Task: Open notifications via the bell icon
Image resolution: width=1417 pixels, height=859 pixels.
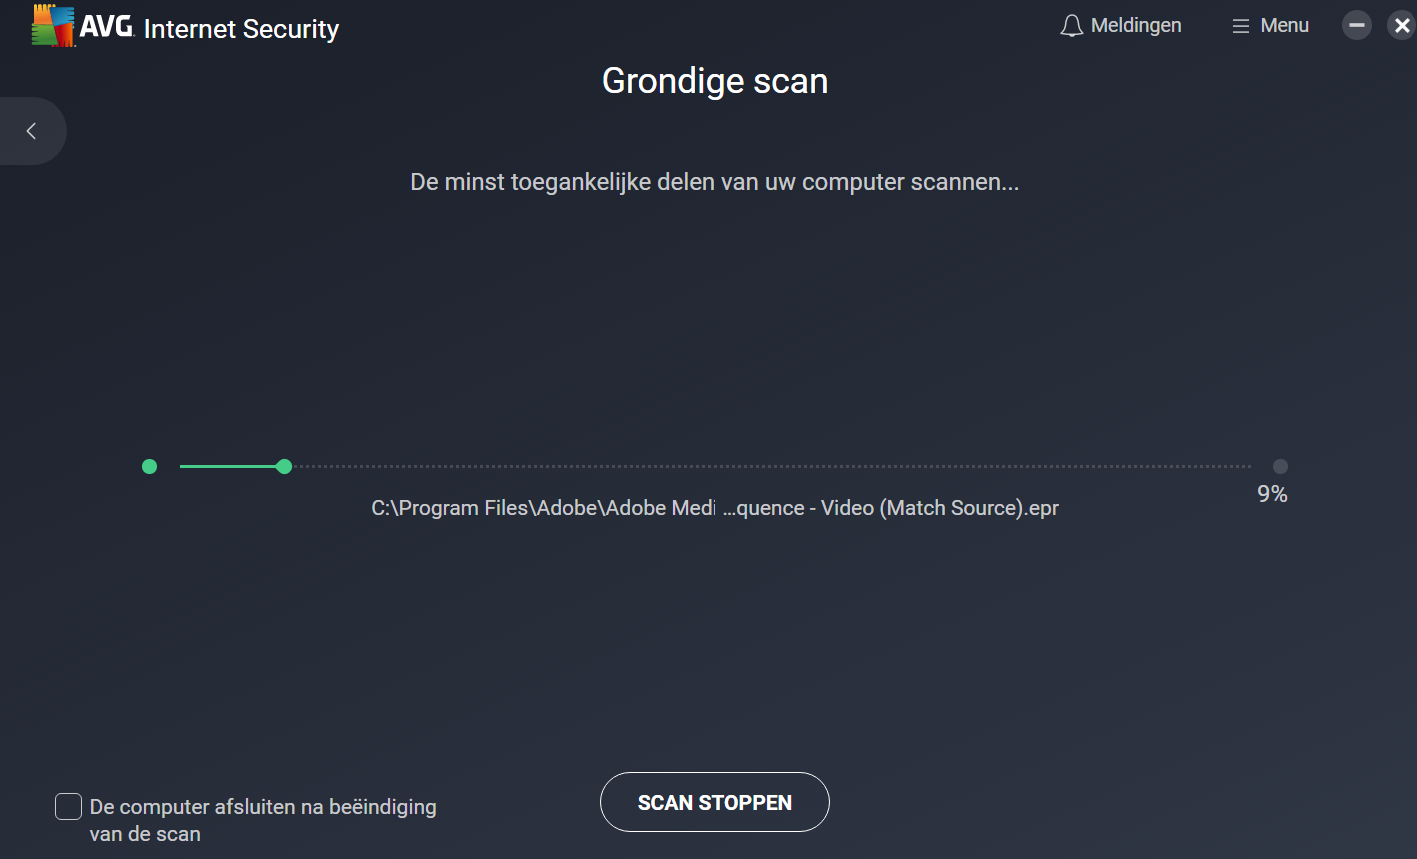Action: coord(1071,26)
